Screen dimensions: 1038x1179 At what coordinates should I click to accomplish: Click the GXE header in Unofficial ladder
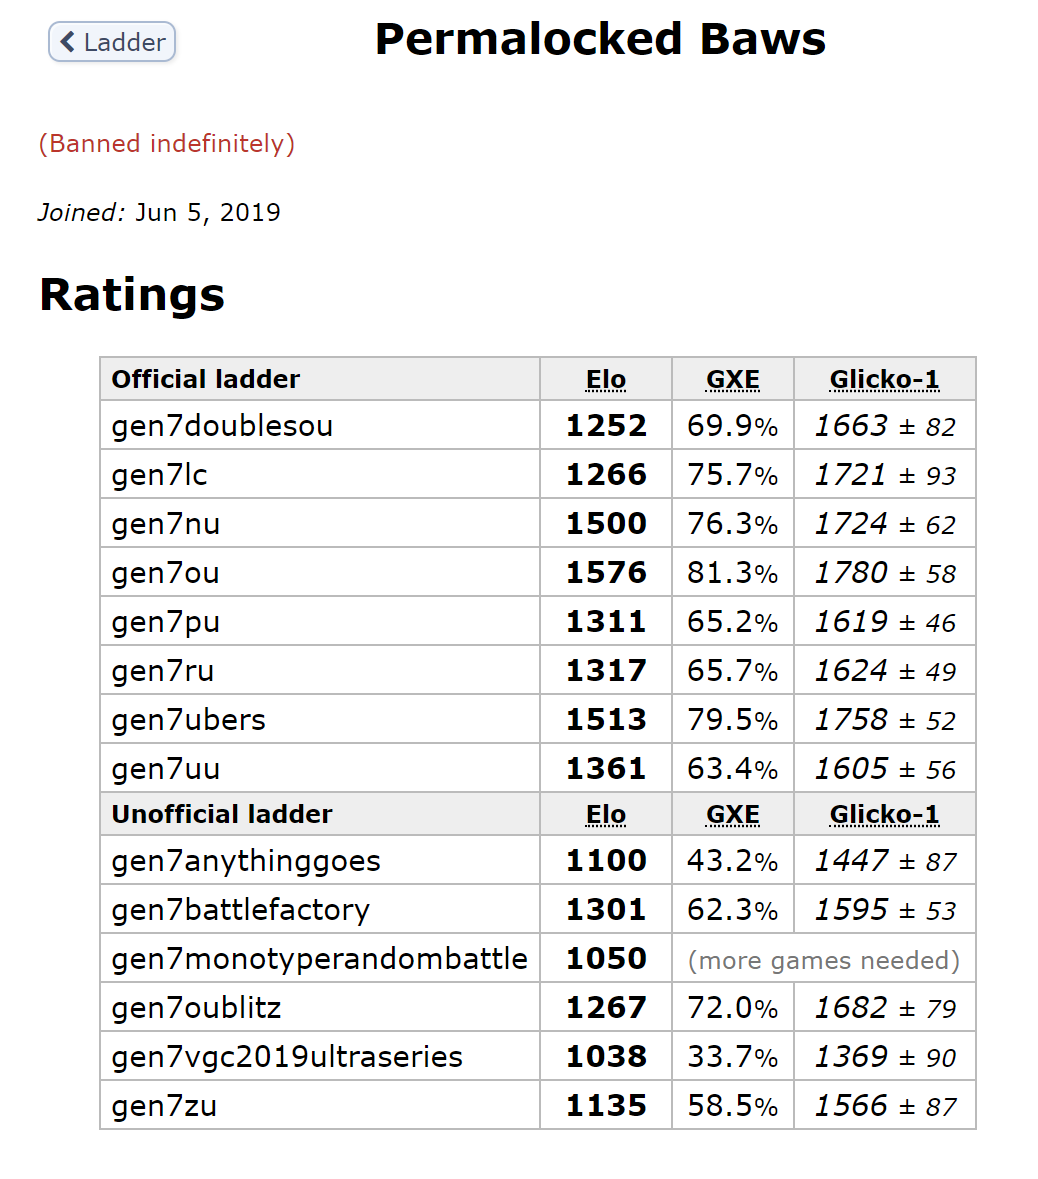pyautogui.click(x=733, y=814)
